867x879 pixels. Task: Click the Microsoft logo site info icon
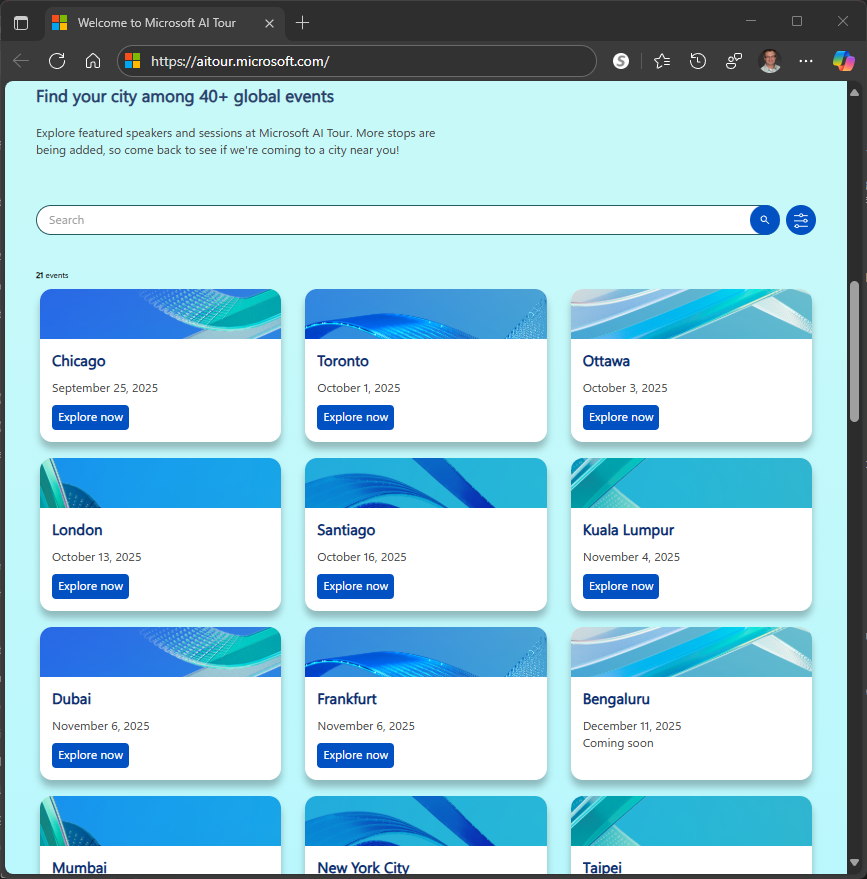[x=132, y=61]
